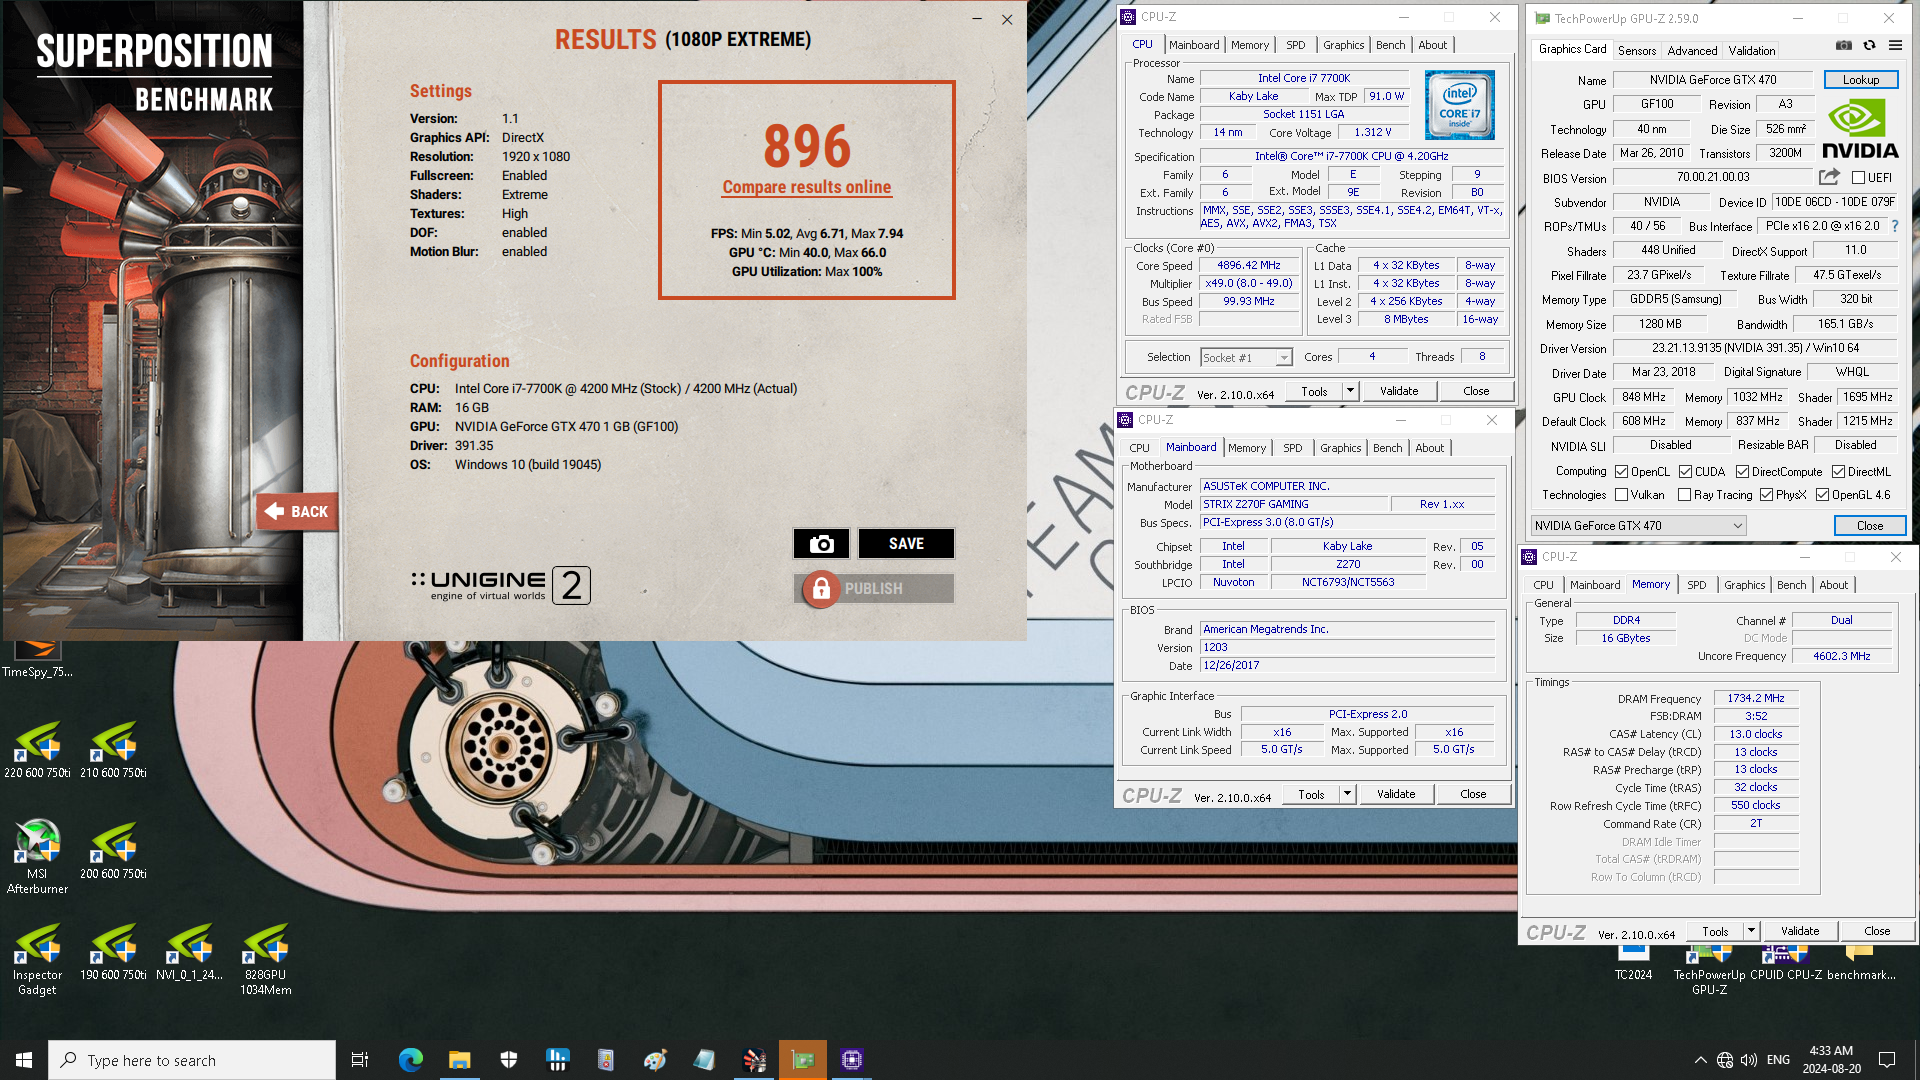Open Graphics tab in CPU-Z Memory window
The width and height of the screenshot is (1920, 1080).
click(x=1744, y=584)
